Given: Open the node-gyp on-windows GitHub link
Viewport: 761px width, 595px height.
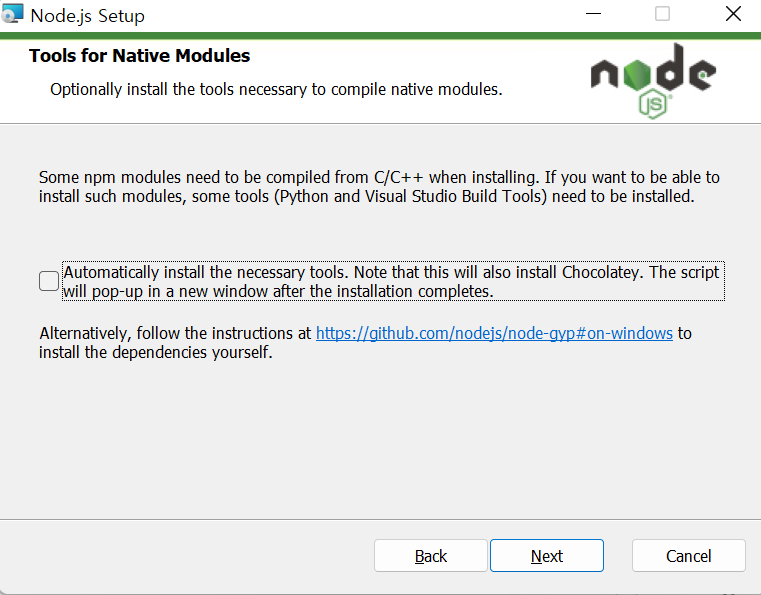Looking at the screenshot, I should (x=494, y=333).
